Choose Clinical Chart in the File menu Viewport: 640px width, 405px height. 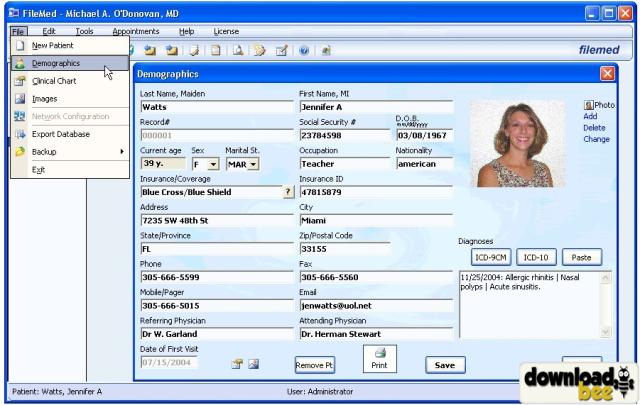point(57,81)
